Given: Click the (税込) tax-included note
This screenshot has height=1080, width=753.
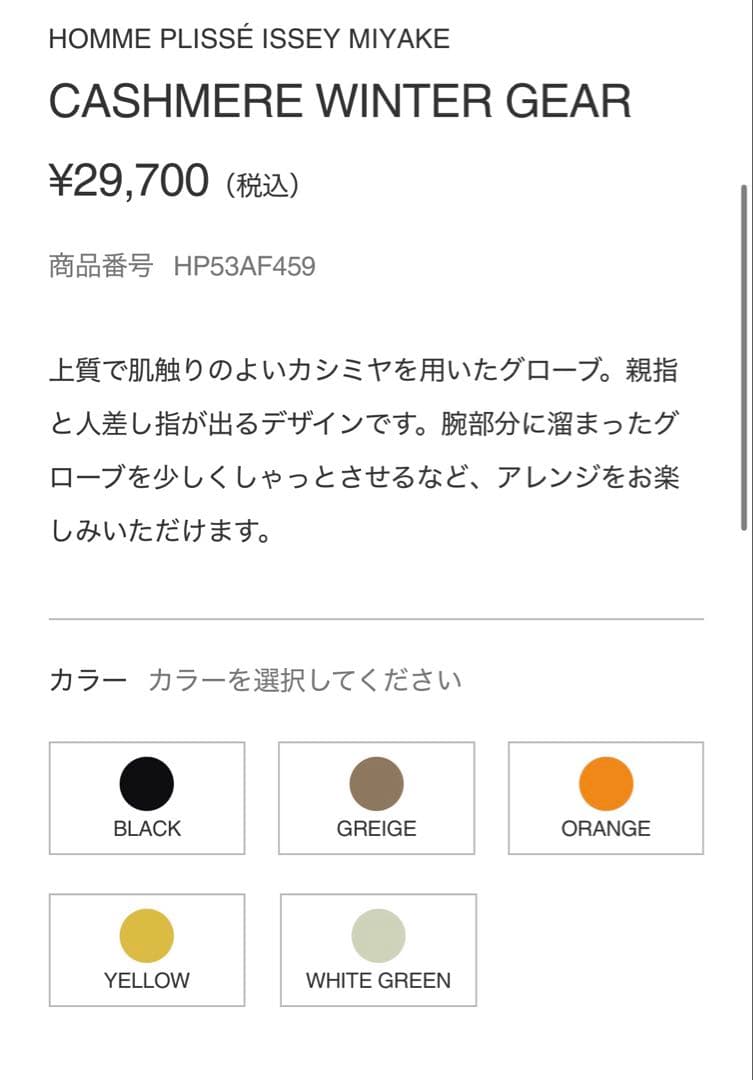Looking at the screenshot, I should 262,186.
